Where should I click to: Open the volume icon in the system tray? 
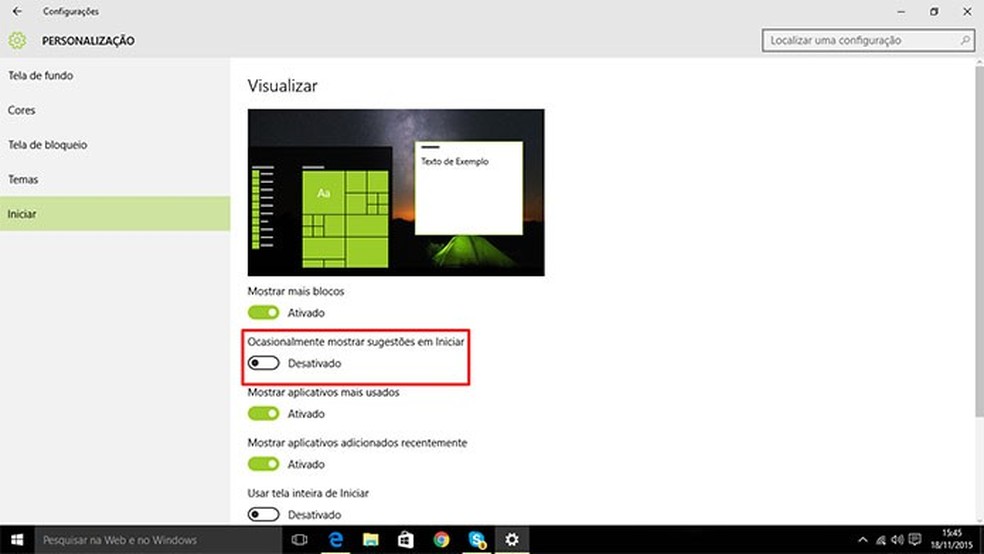click(x=897, y=540)
